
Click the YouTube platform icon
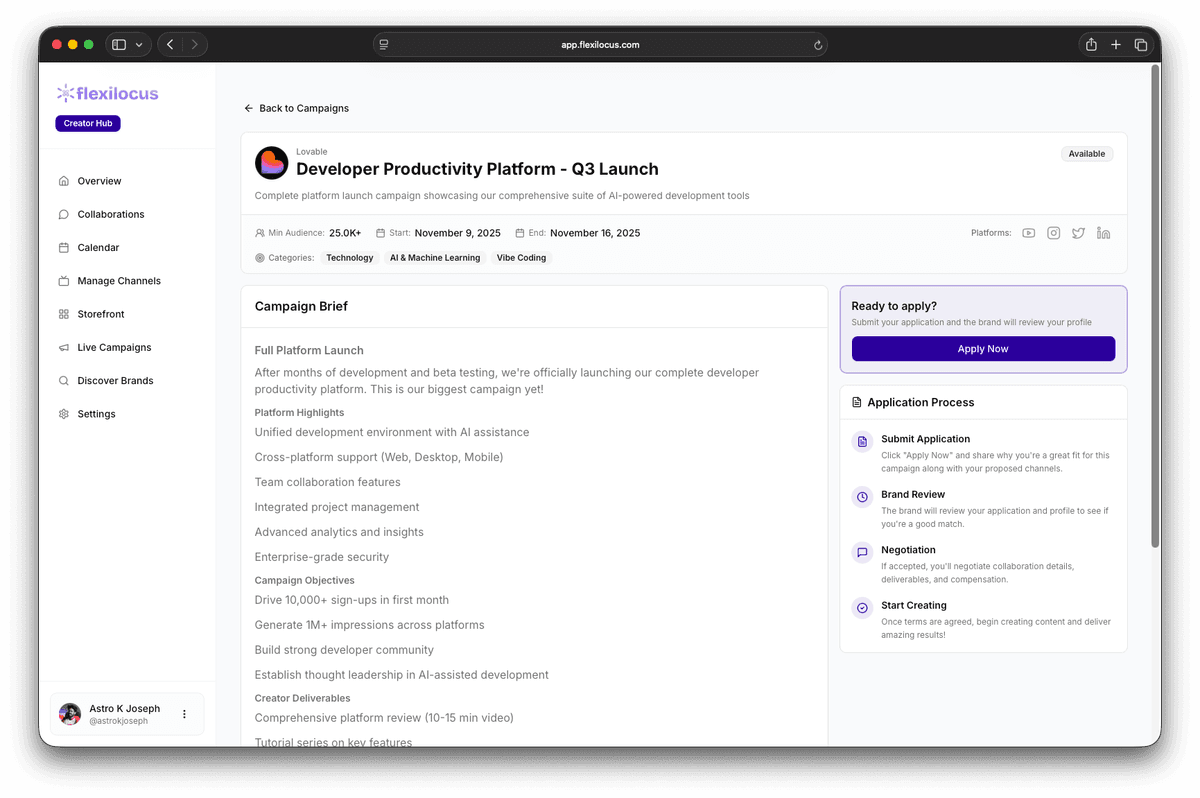pyautogui.click(x=1029, y=233)
